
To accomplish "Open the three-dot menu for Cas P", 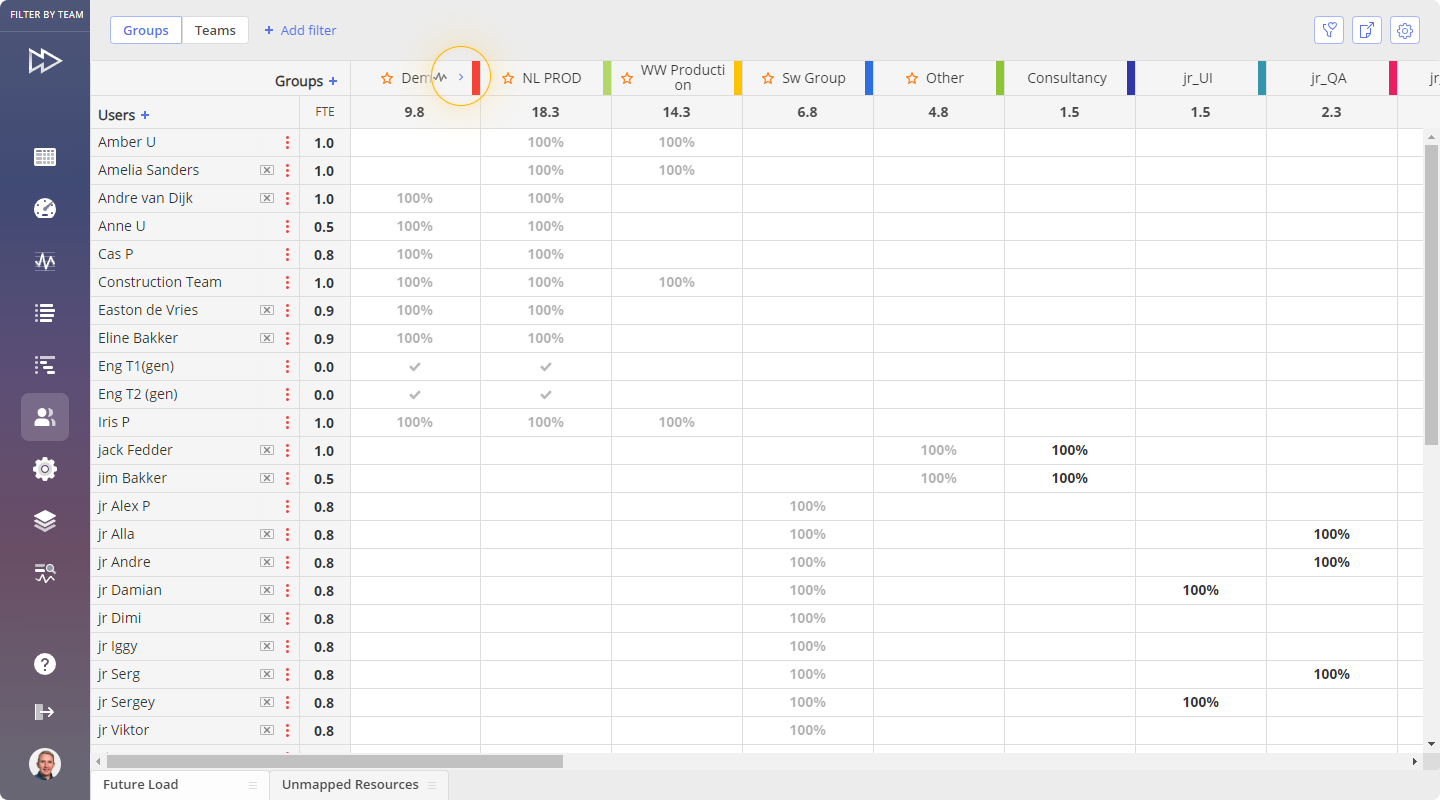I will coord(288,254).
